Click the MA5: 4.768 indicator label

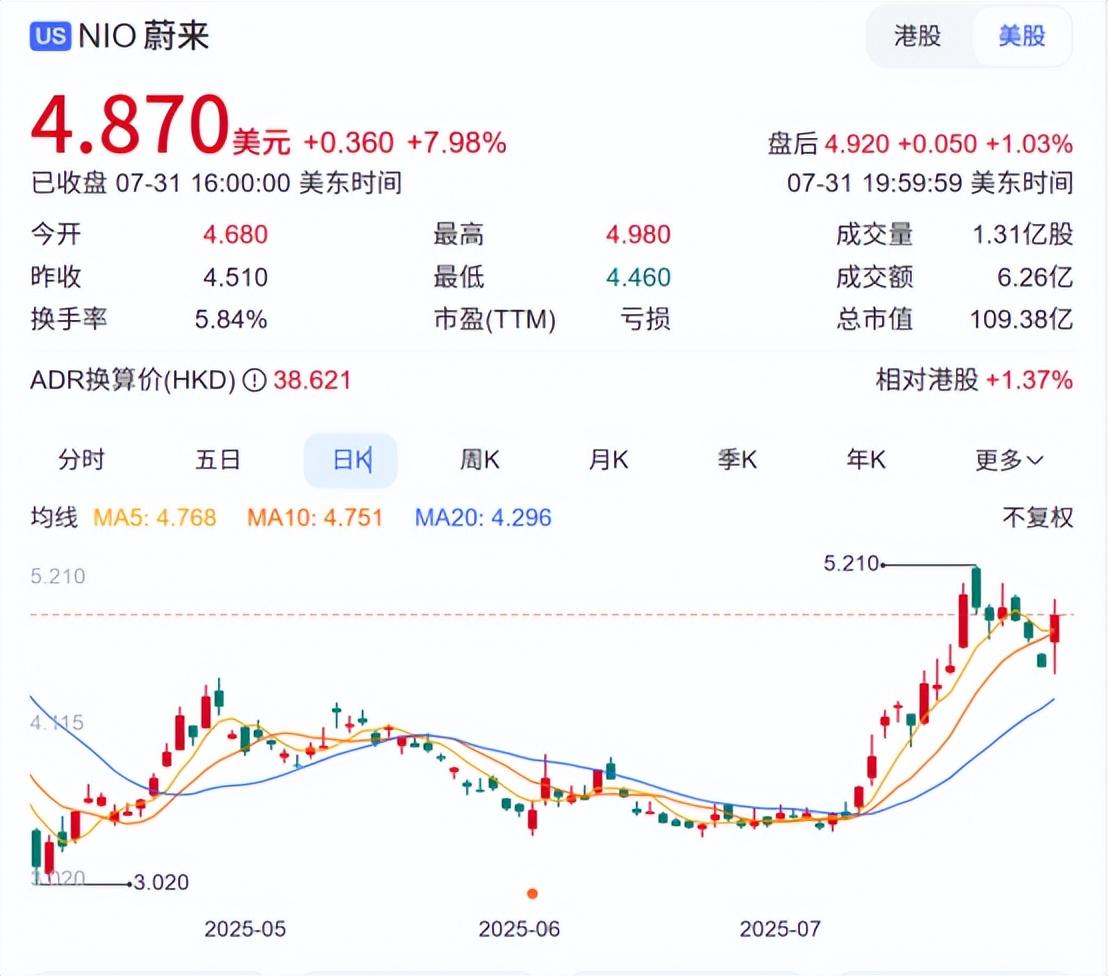coord(155,517)
